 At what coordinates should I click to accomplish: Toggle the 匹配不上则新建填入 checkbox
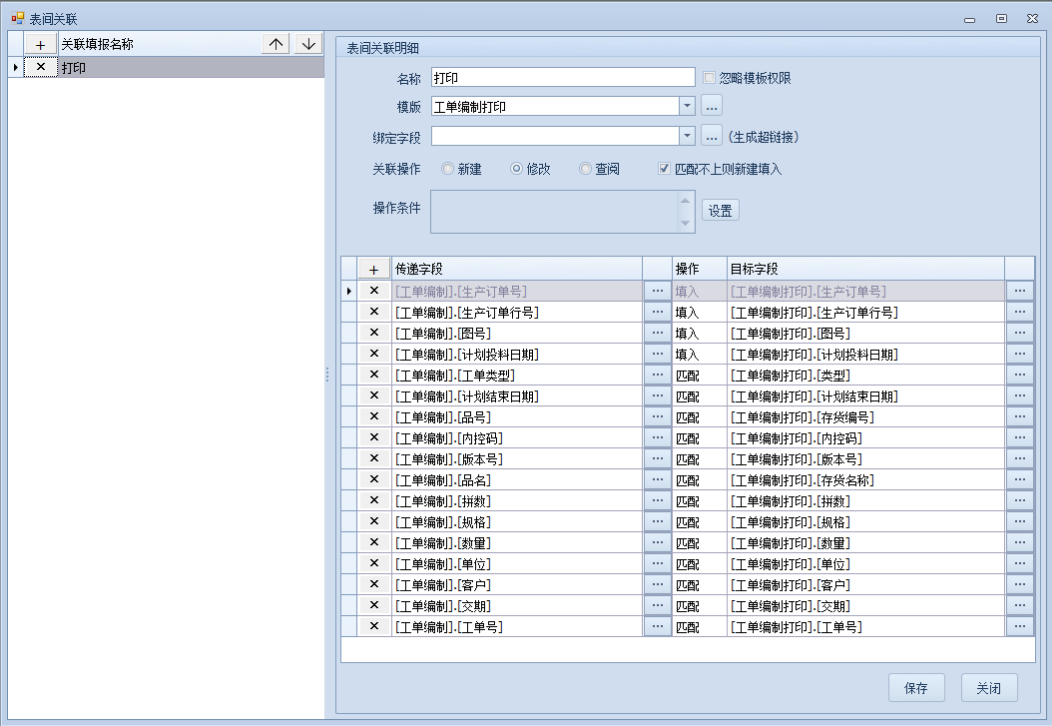coord(664,169)
